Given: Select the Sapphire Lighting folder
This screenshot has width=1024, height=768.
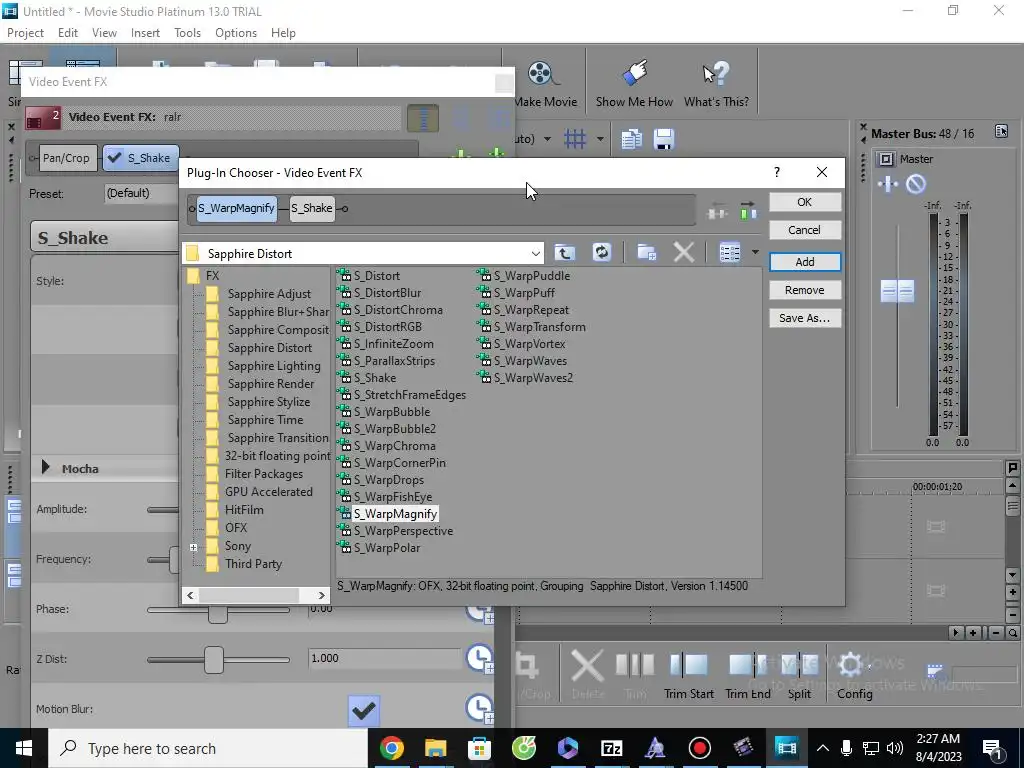Looking at the screenshot, I should pyautogui.click(x=274, y=366).
